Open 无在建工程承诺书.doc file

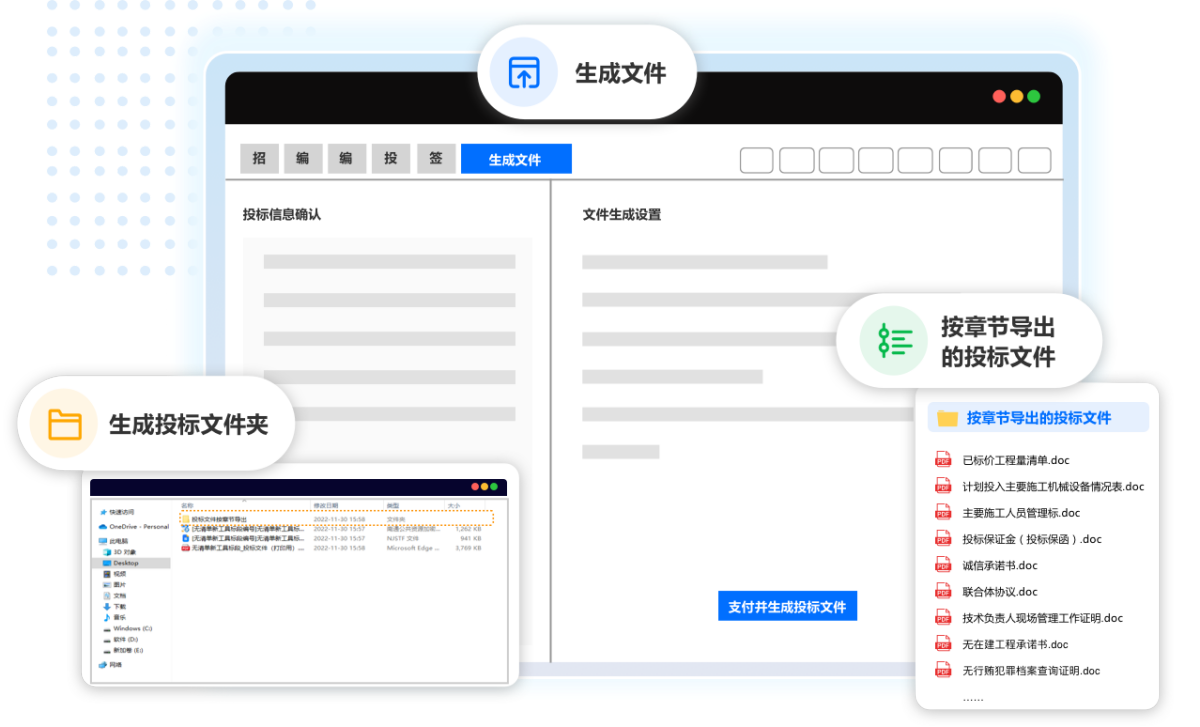[1014, 644]
